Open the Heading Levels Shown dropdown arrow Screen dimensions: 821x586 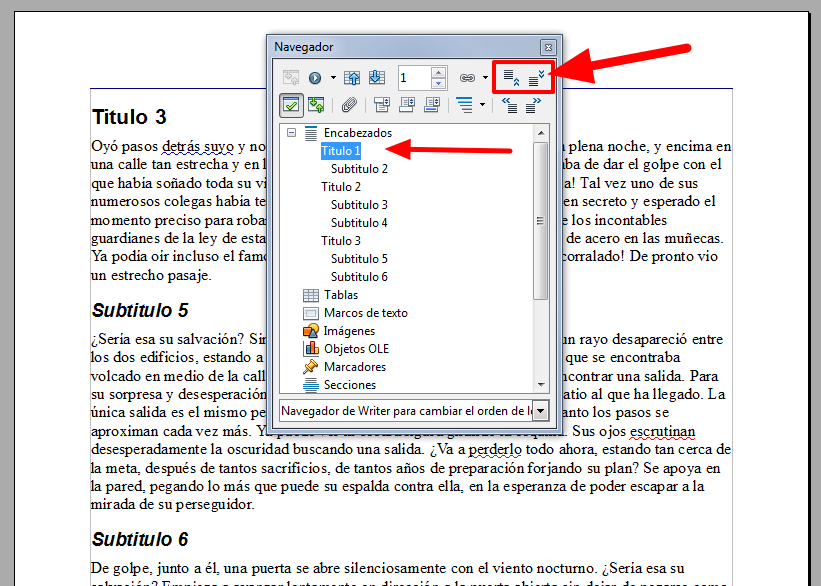(482, 105)
